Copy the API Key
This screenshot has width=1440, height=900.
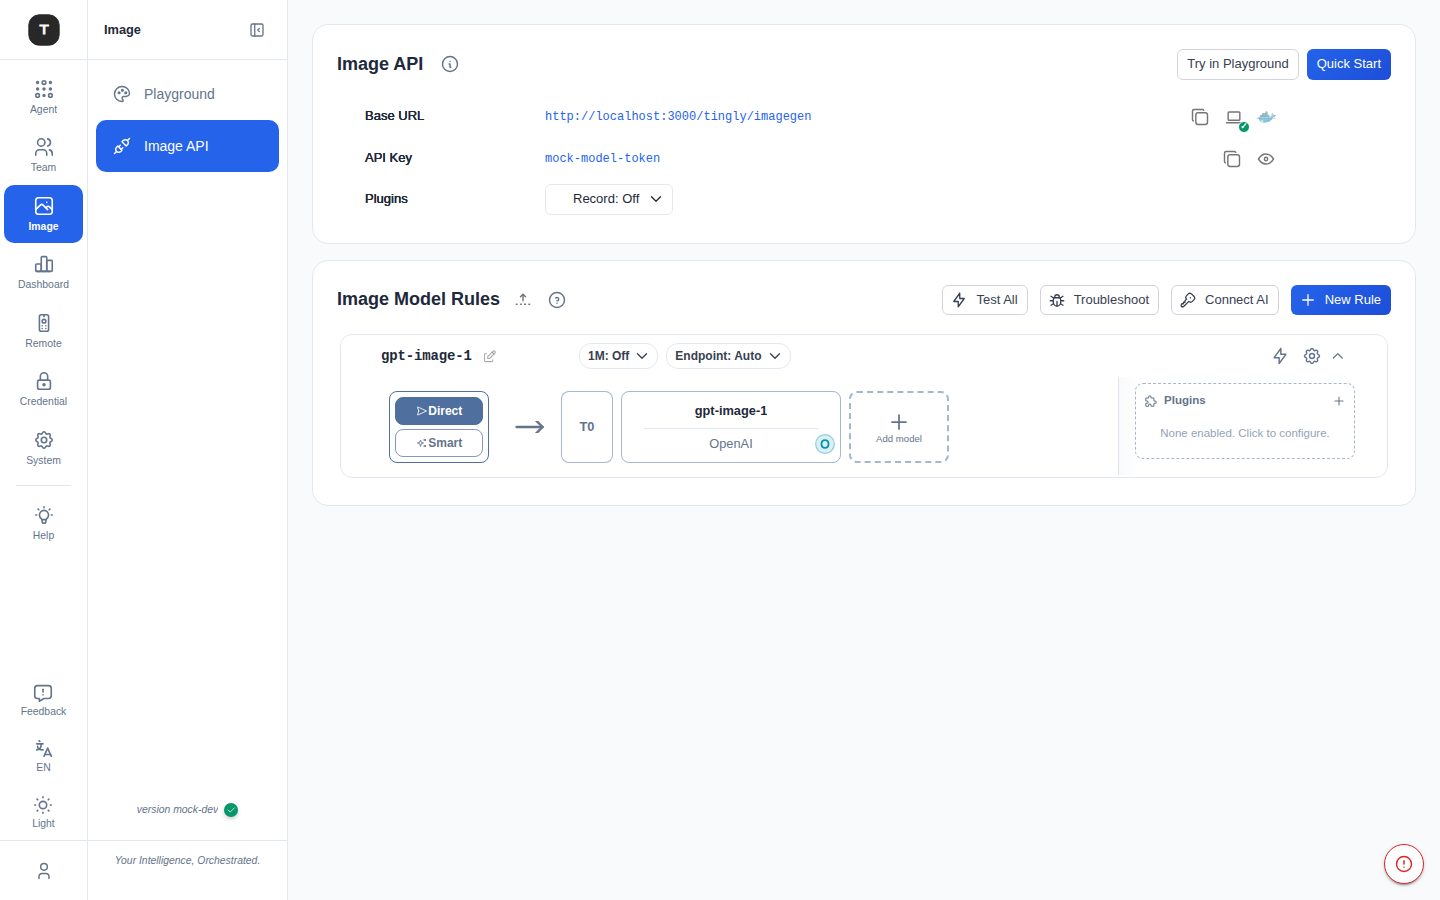1232,159
